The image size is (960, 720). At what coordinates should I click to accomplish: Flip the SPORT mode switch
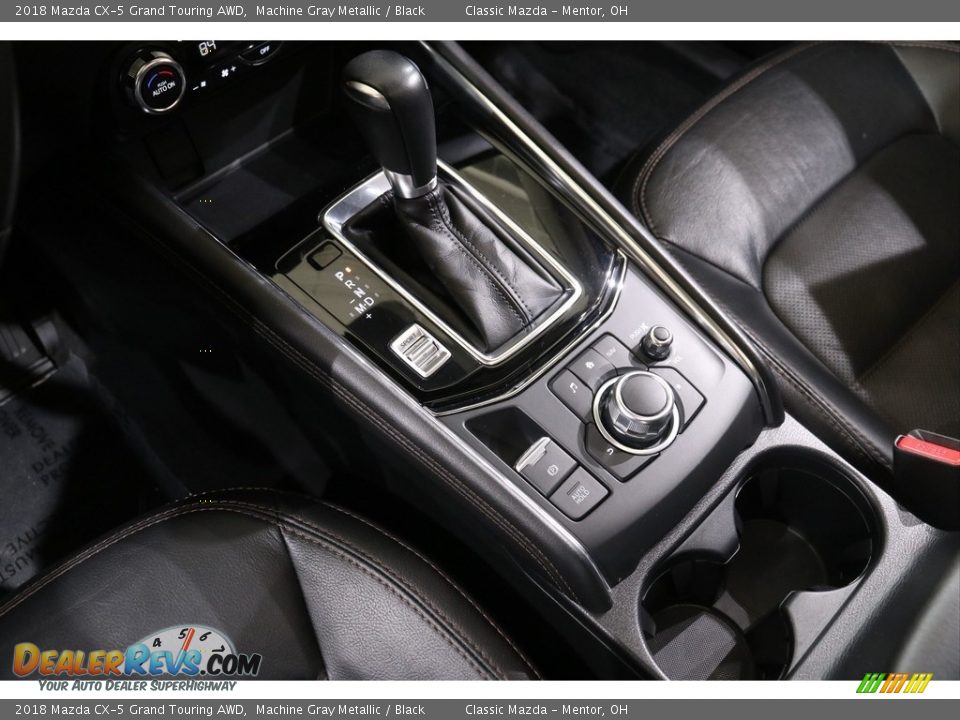pos(419,349)
